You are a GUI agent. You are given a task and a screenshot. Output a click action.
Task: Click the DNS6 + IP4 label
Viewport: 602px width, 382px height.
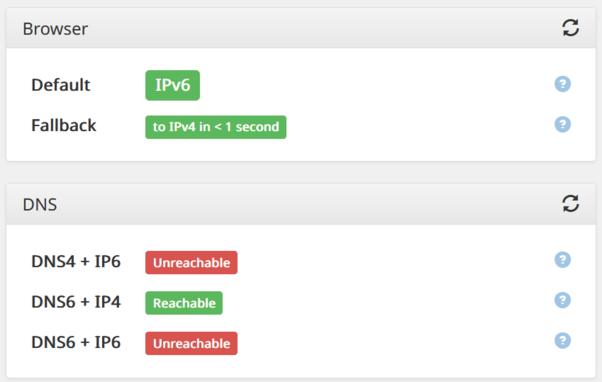tap(76, 302)
